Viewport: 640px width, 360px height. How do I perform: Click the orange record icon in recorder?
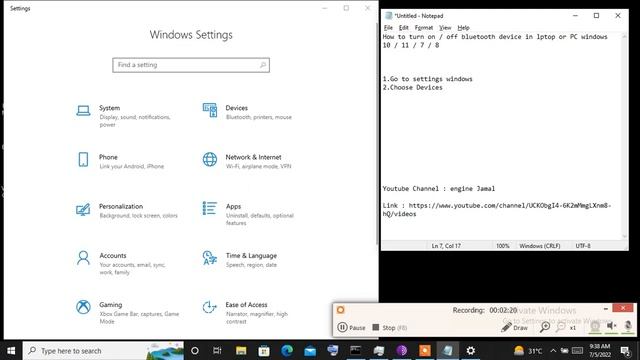tap(340, 310)
